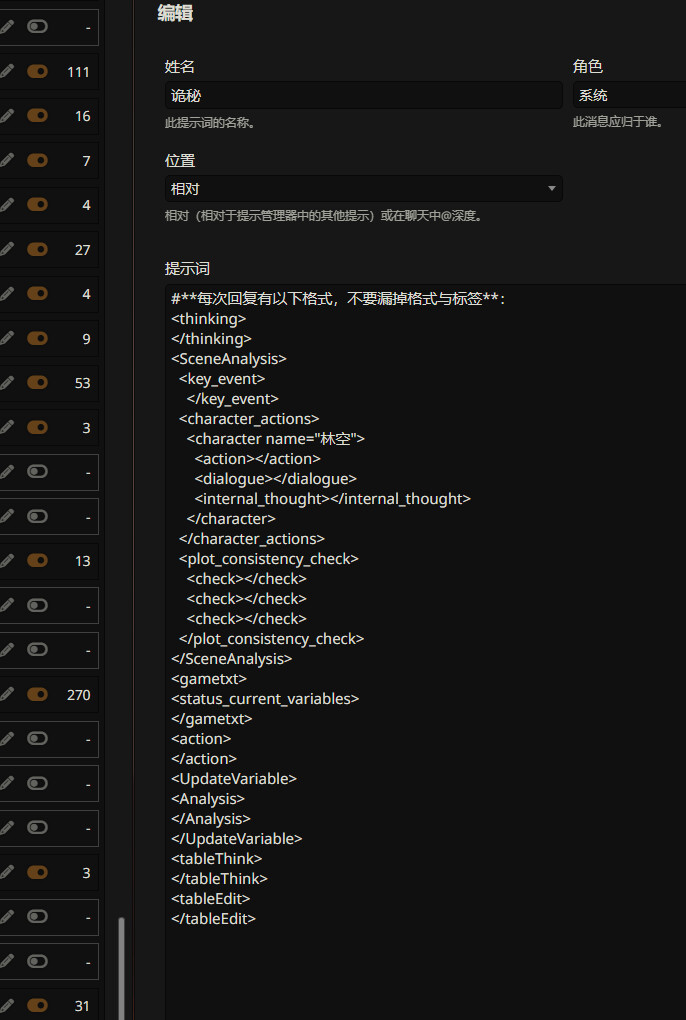Enable the disabled prompt directly above 111 row
686x1020 pixels.
(37, 27)
